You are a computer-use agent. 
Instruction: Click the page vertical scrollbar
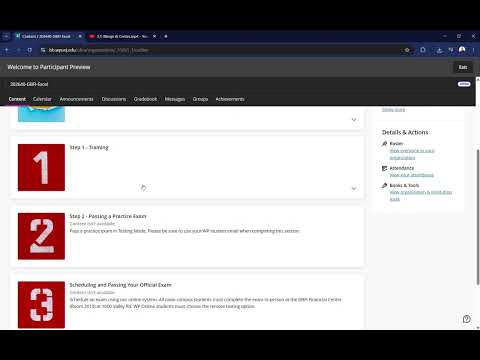pos(478,217)
